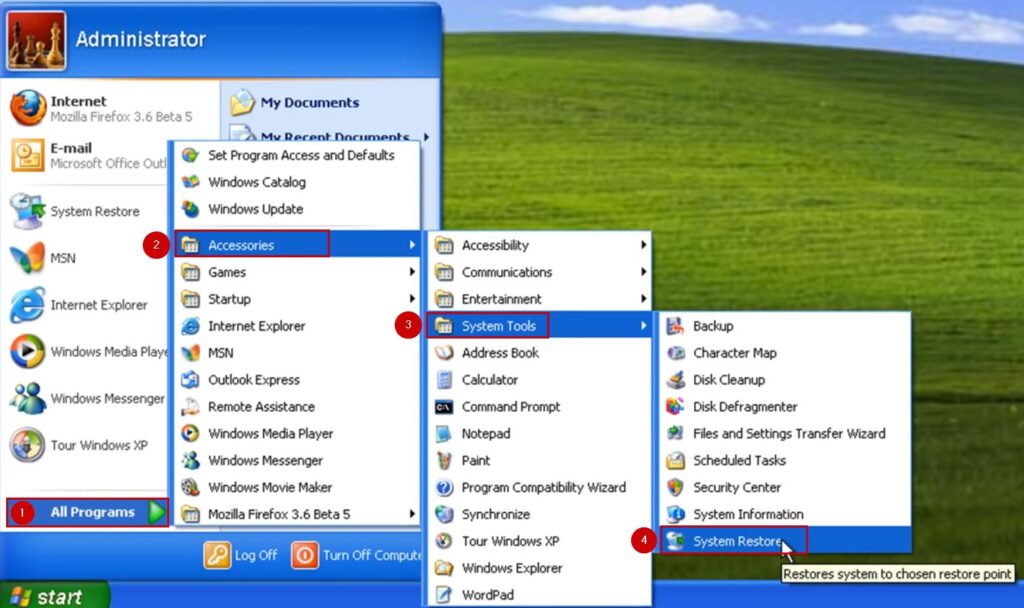Open Program Compatibility Wizard

[x=539, y=487]
